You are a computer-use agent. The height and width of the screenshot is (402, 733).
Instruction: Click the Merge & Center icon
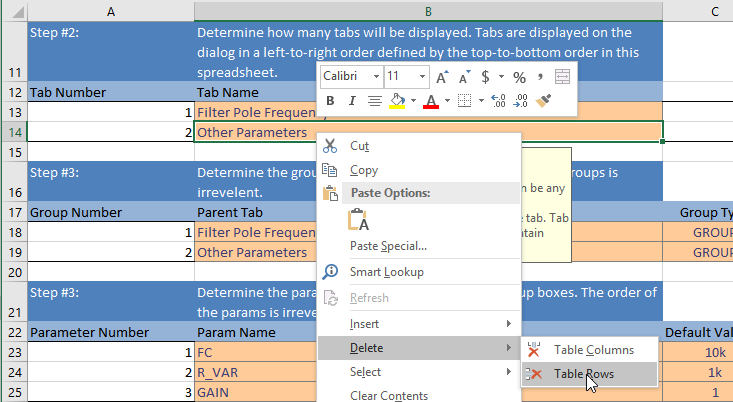tap(562, 77)
